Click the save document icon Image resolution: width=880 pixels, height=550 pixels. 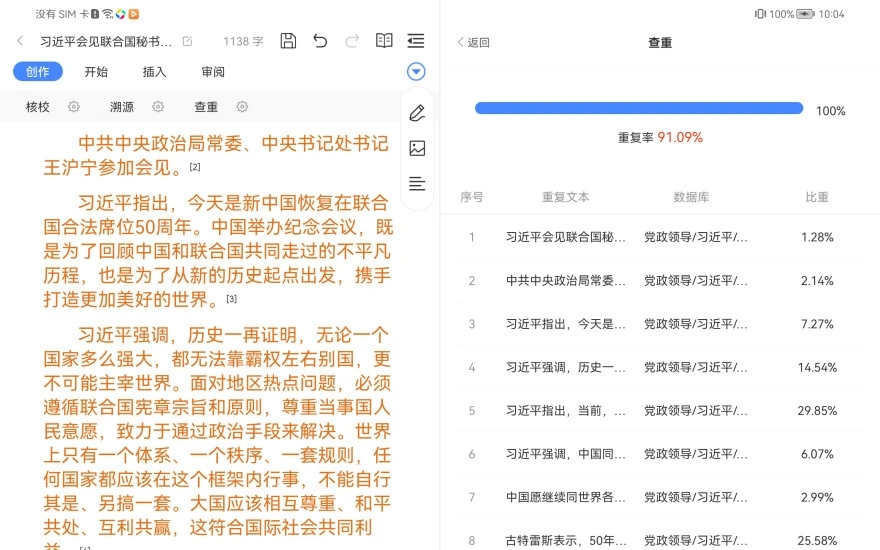click(288, 41)
